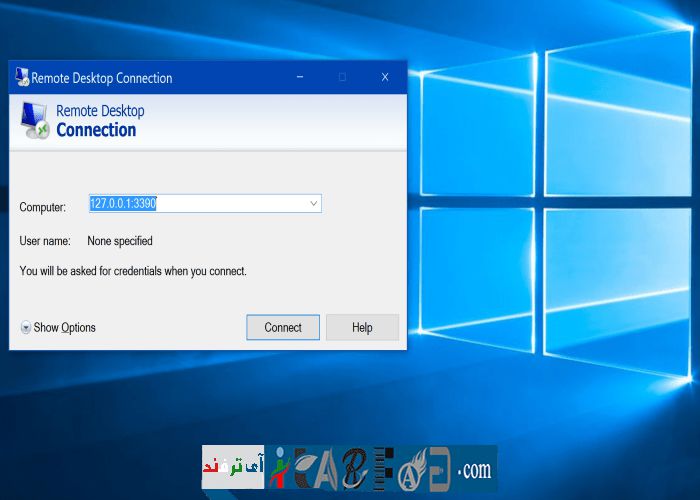
Task: Click the "None specified" user name value
Action: point(120,241)
